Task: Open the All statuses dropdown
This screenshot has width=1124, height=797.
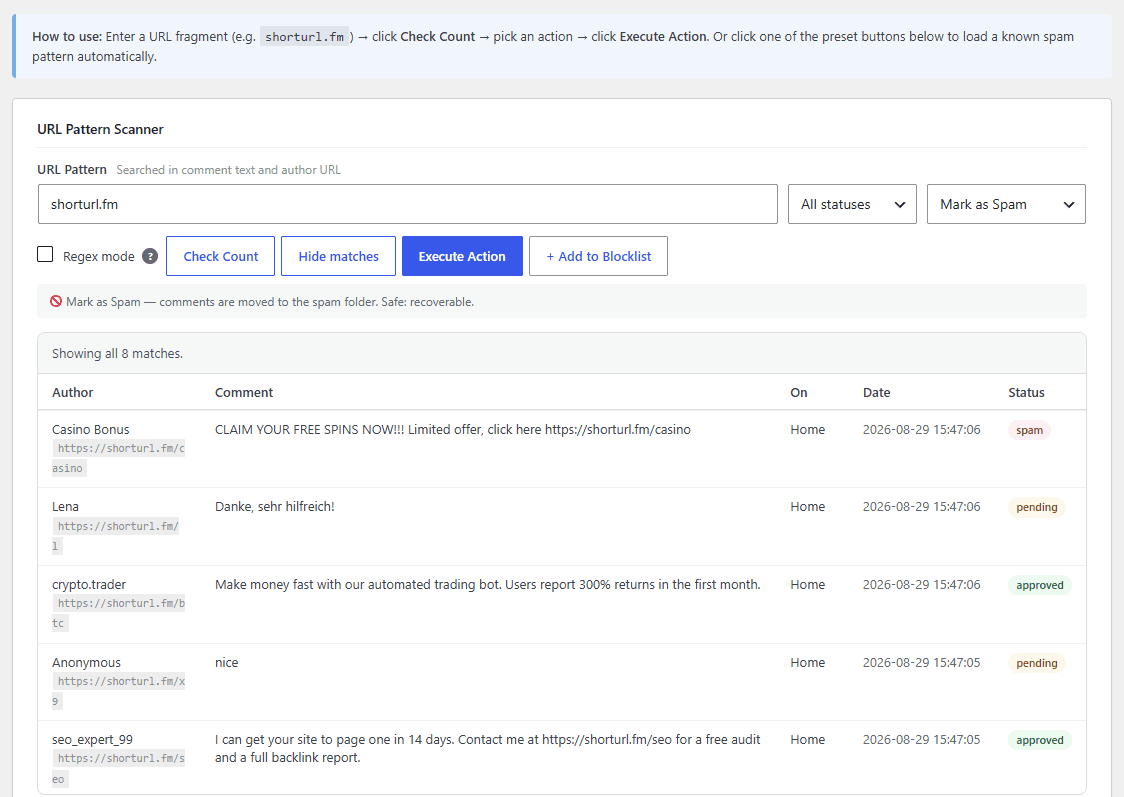Action: click(x=852, y=204)
